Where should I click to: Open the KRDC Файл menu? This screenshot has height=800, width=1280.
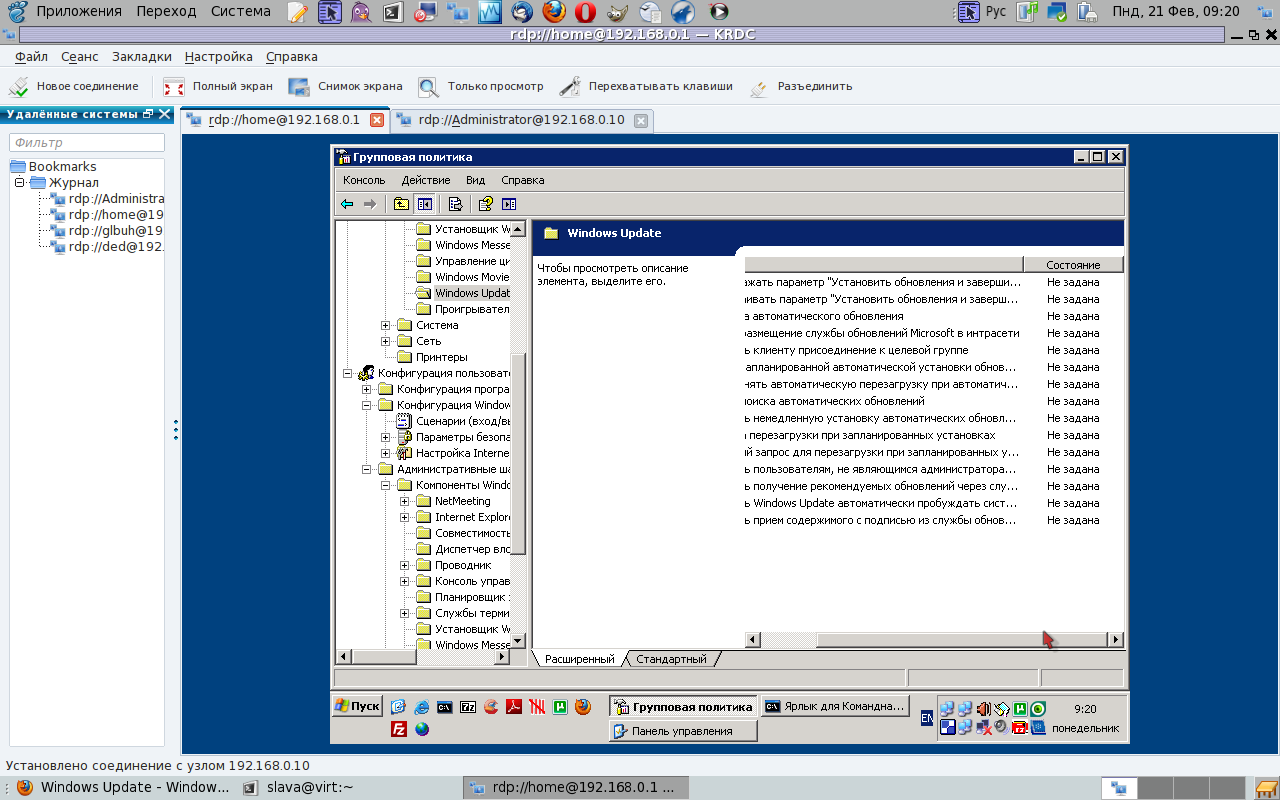click(31, 57)
